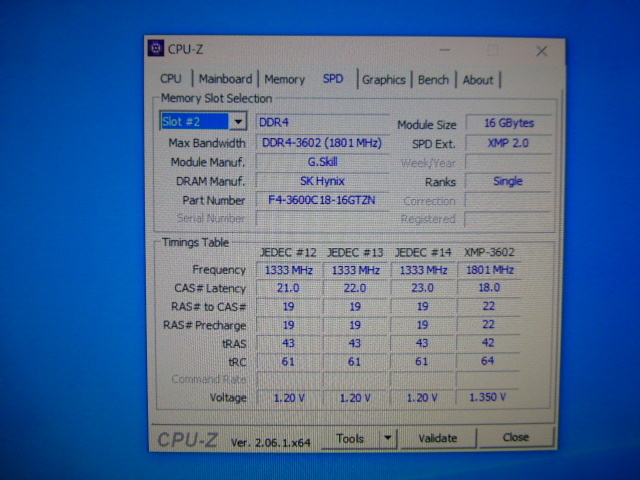Click the CAS# Latency 18.0 XMP cell

489,288
